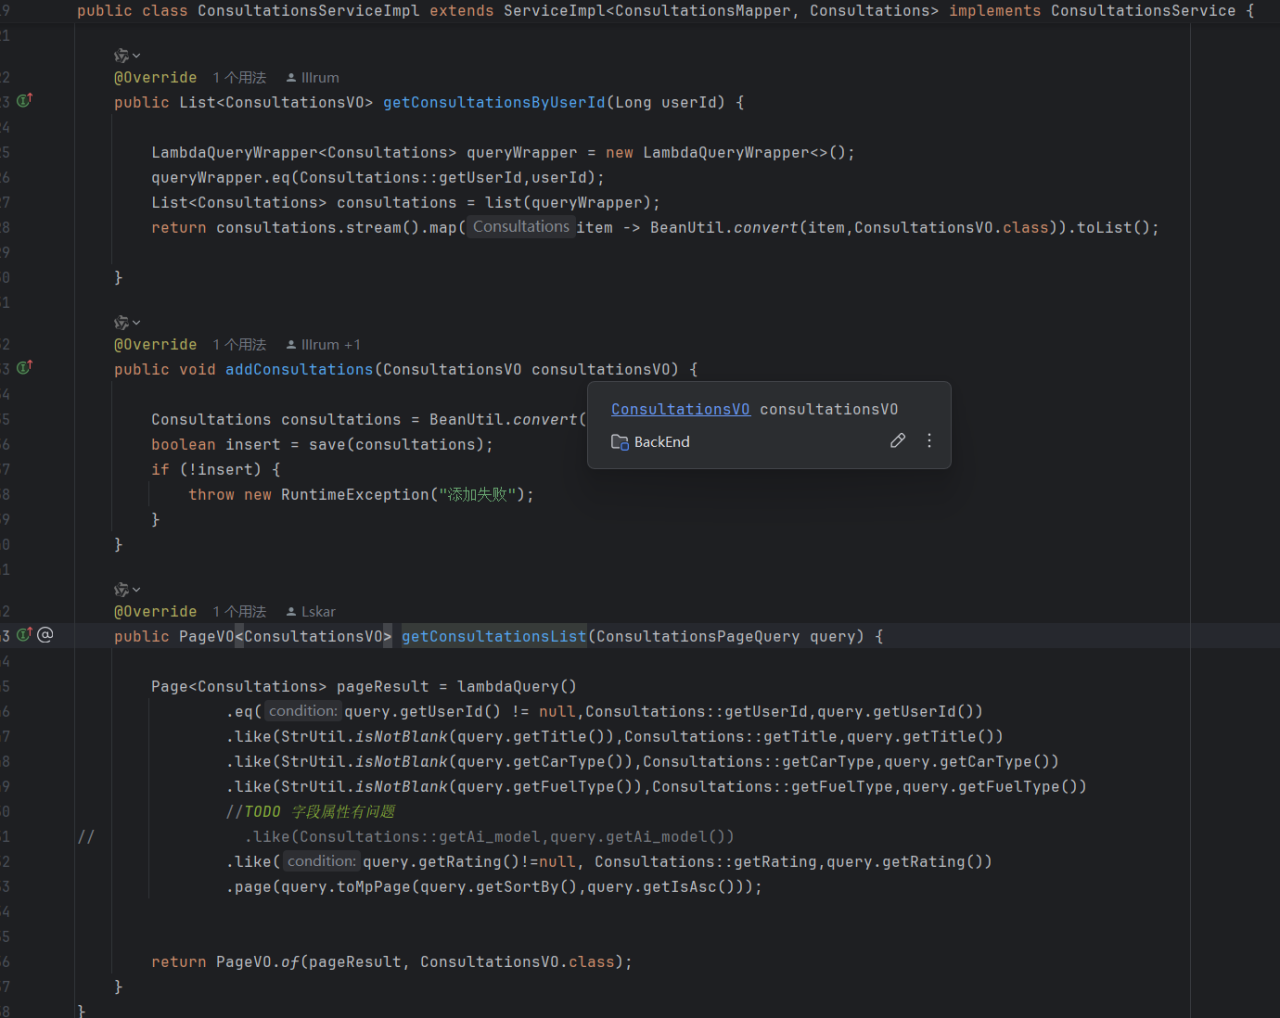Image resolution: width=1280 pixels, height=1018 pixels.
Task: Click "RuntimeException" in the throw statement
Action: (x=355, y=495)
